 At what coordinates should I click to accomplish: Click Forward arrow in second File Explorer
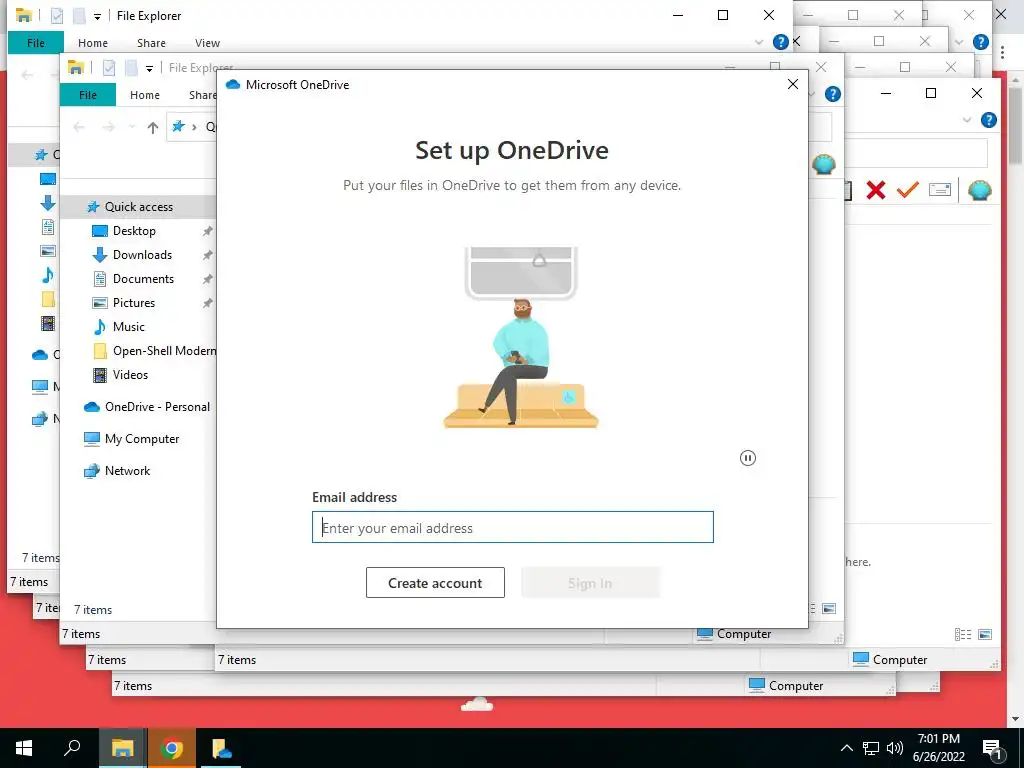coord(108,127)
